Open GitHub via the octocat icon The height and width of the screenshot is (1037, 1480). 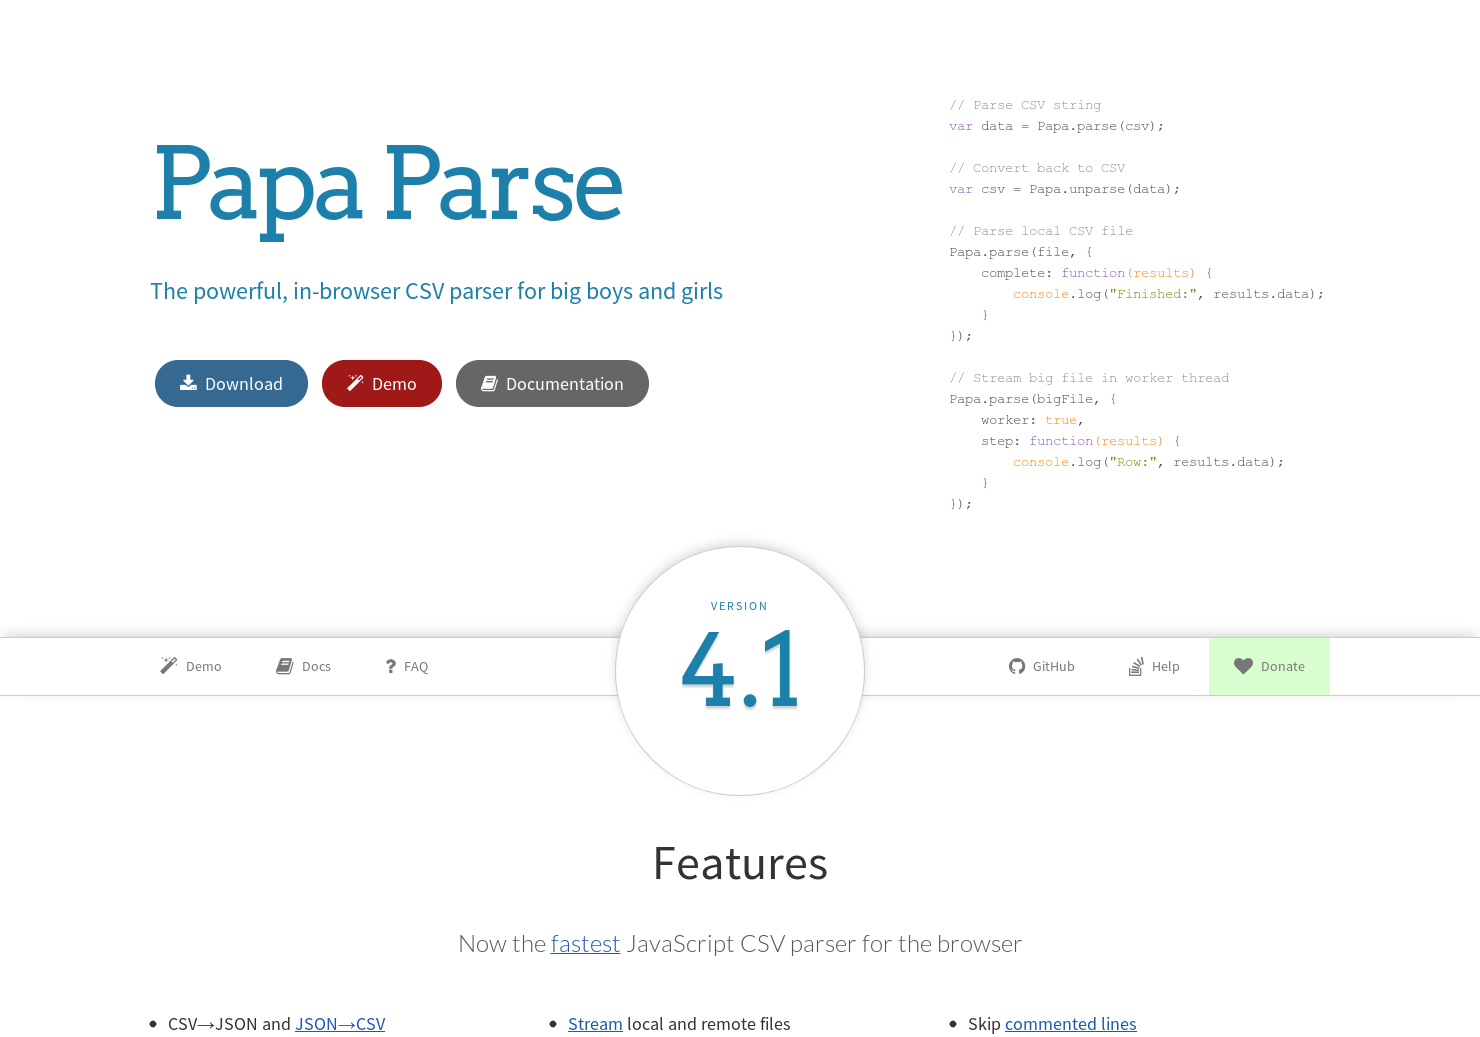tap(1016, 666)
